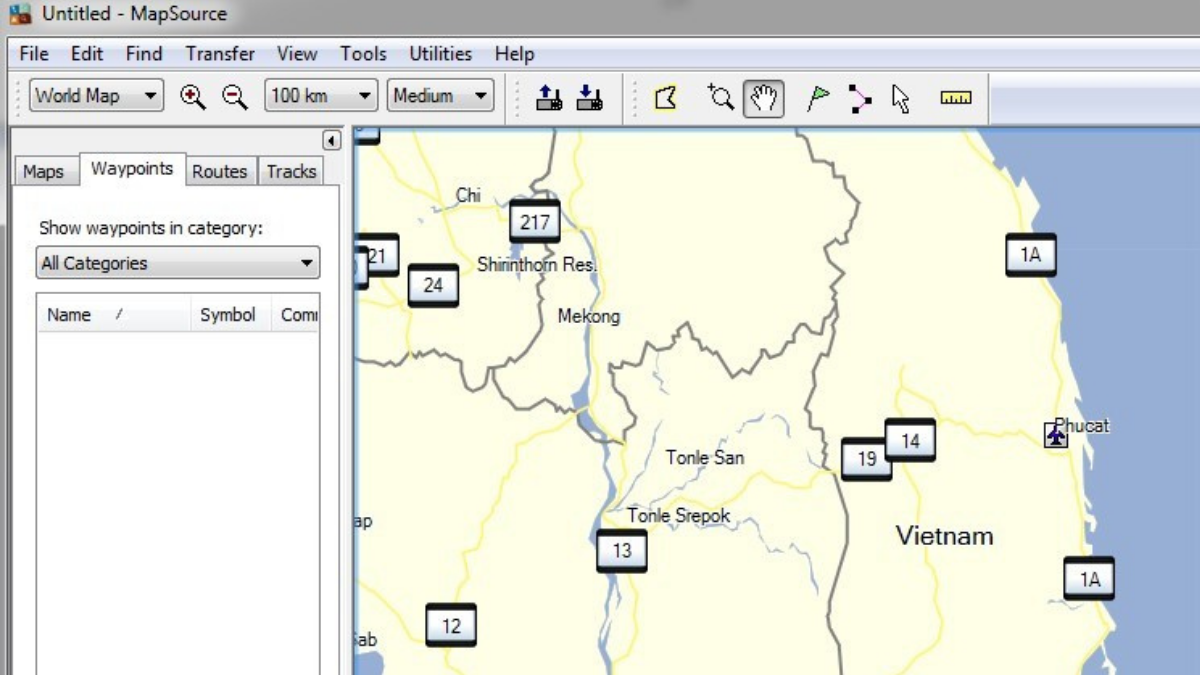Switch to the Tracks tab
Image resolution: width=1200 pixels, height=675 pixels.
[x=291, y=172]
